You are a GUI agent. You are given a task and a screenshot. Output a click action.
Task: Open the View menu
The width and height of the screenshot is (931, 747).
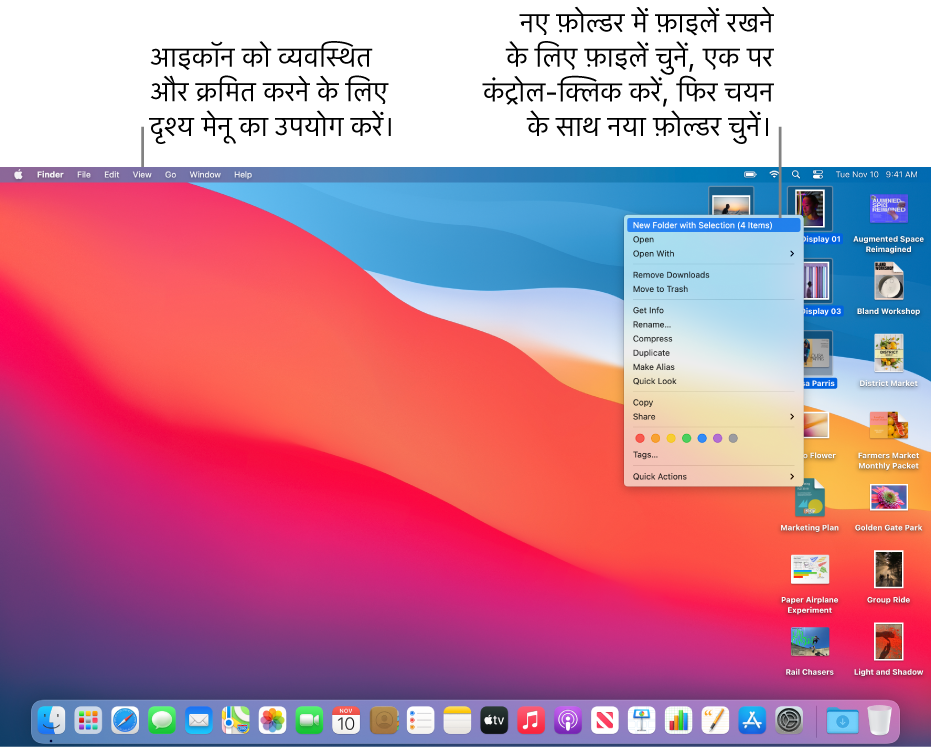point(142,175)
